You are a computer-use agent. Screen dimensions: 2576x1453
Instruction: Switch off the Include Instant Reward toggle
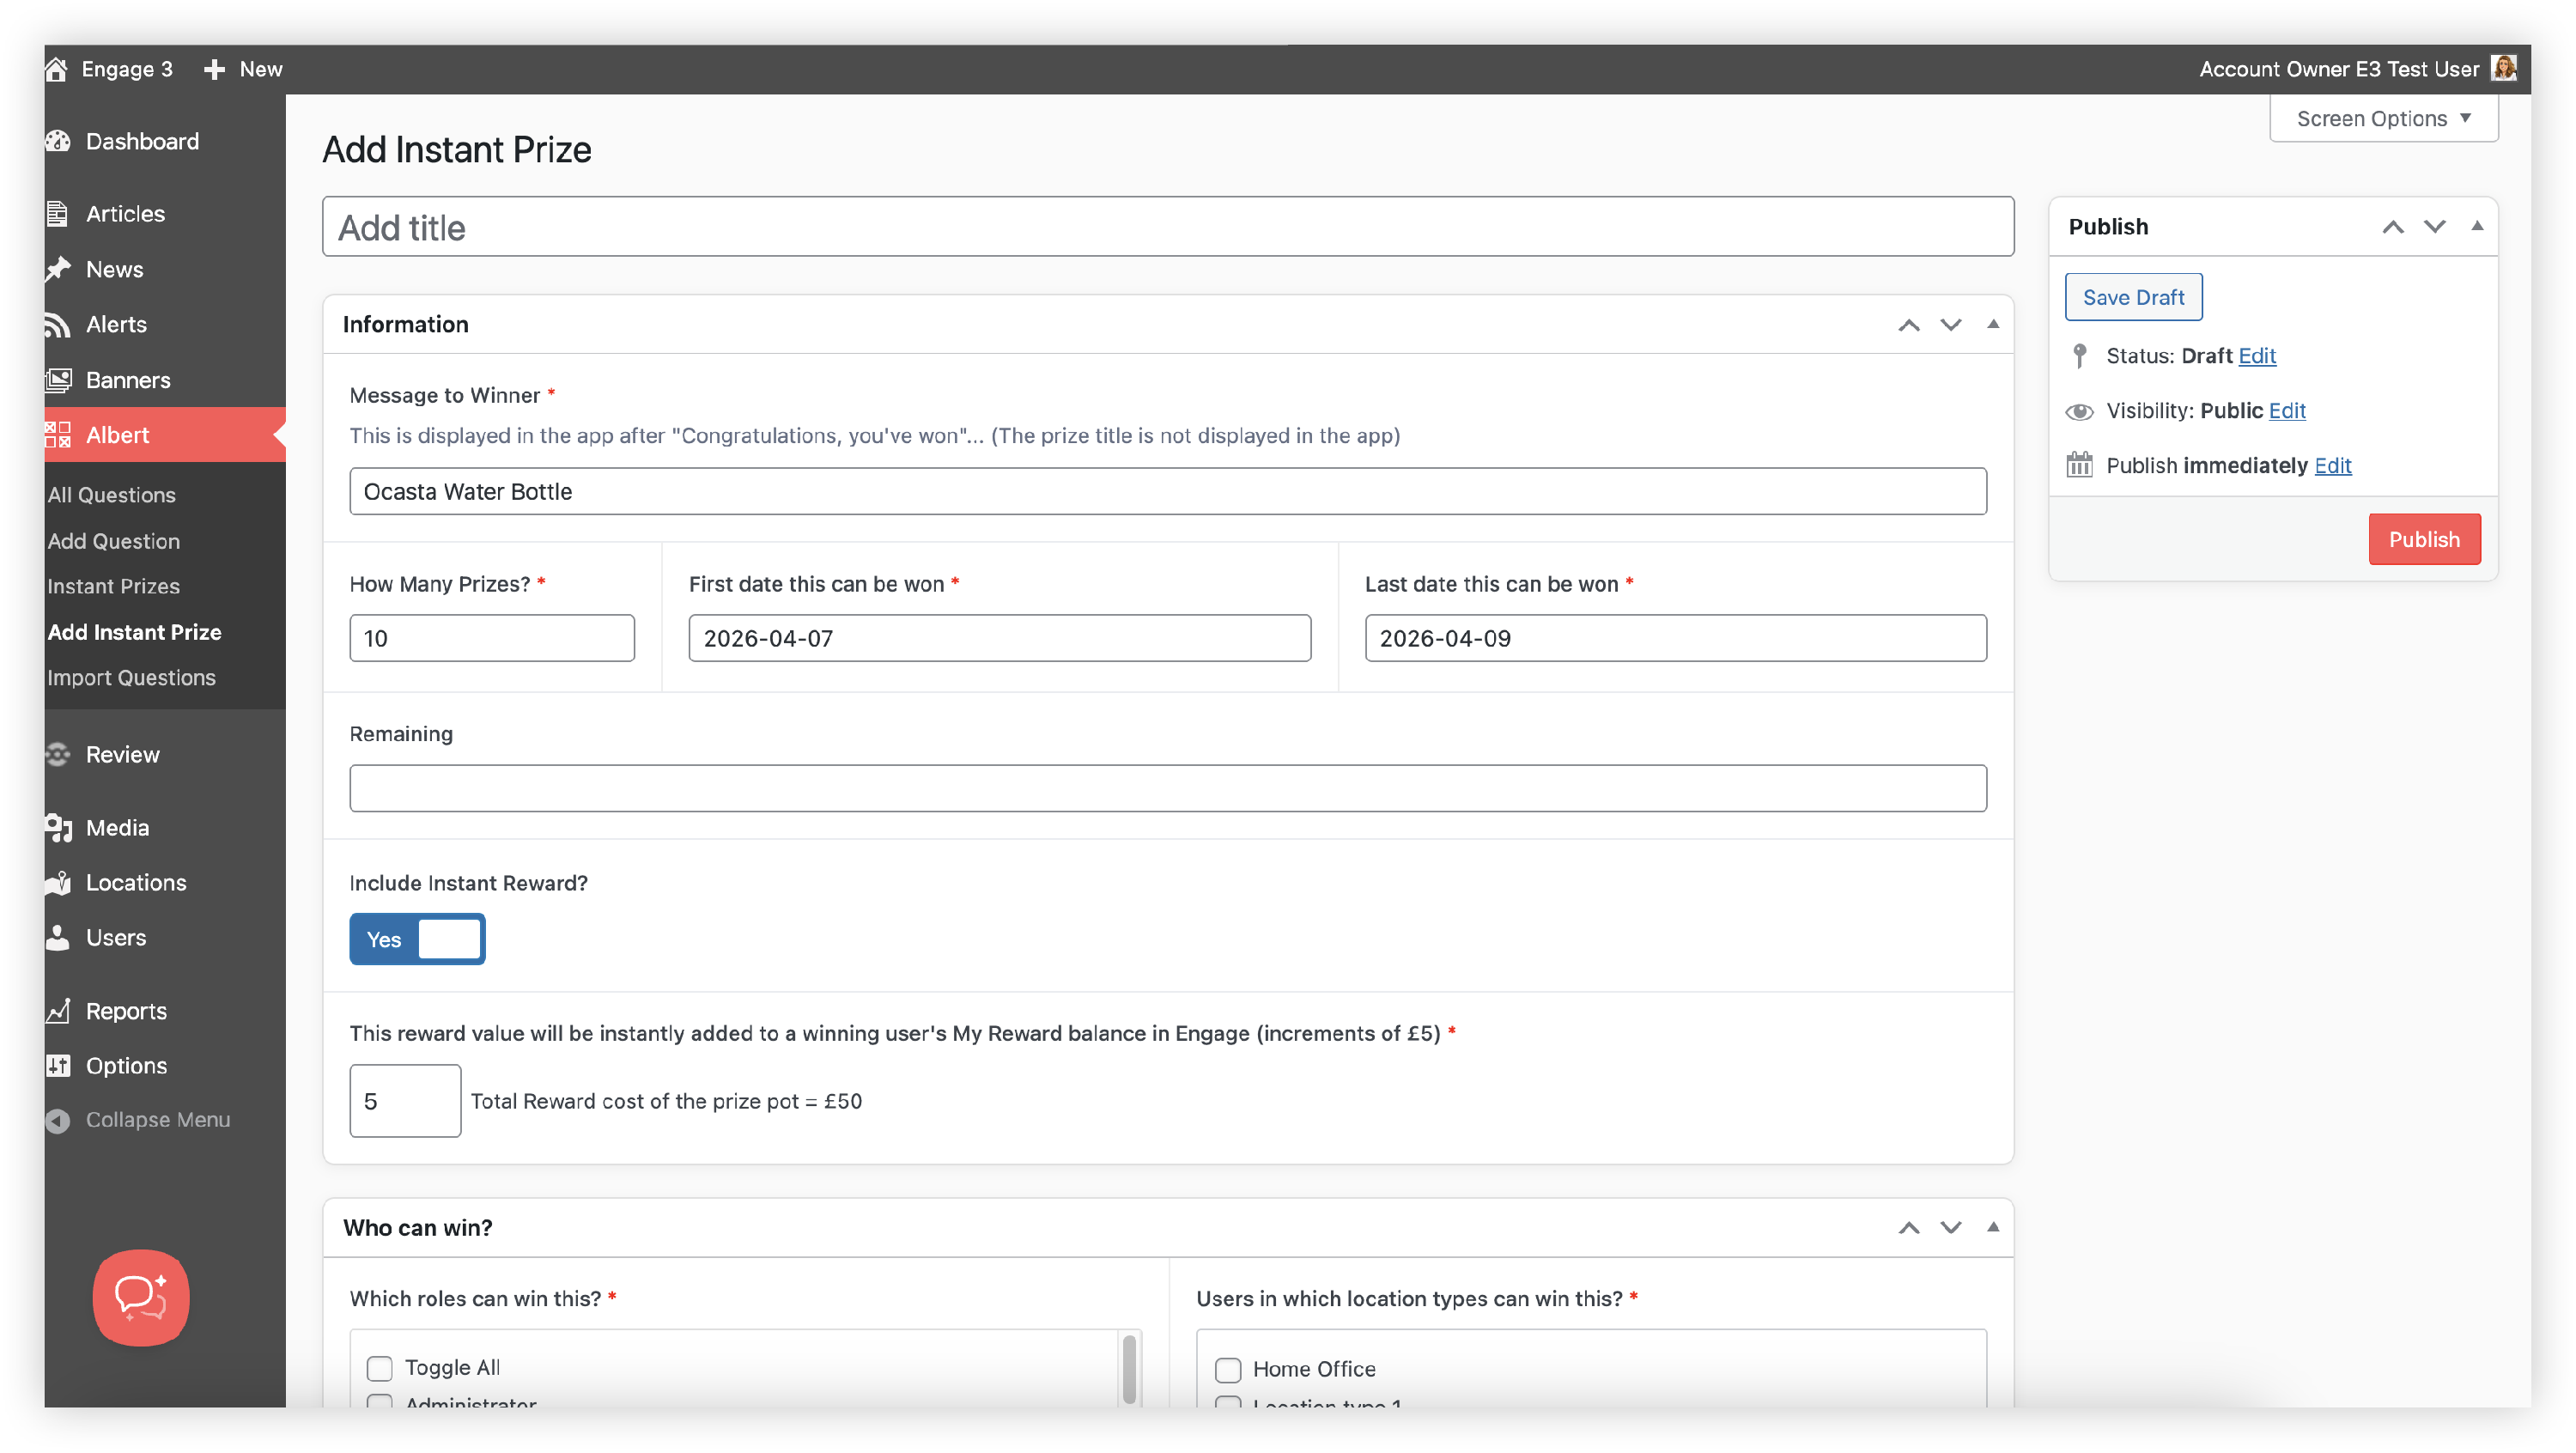(417, 939)
